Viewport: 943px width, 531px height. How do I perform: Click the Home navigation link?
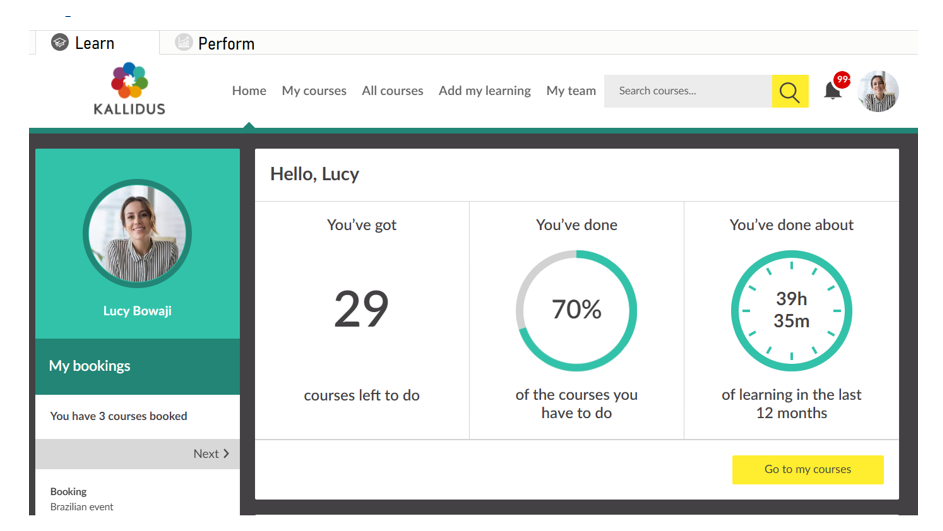coord(249,91)
